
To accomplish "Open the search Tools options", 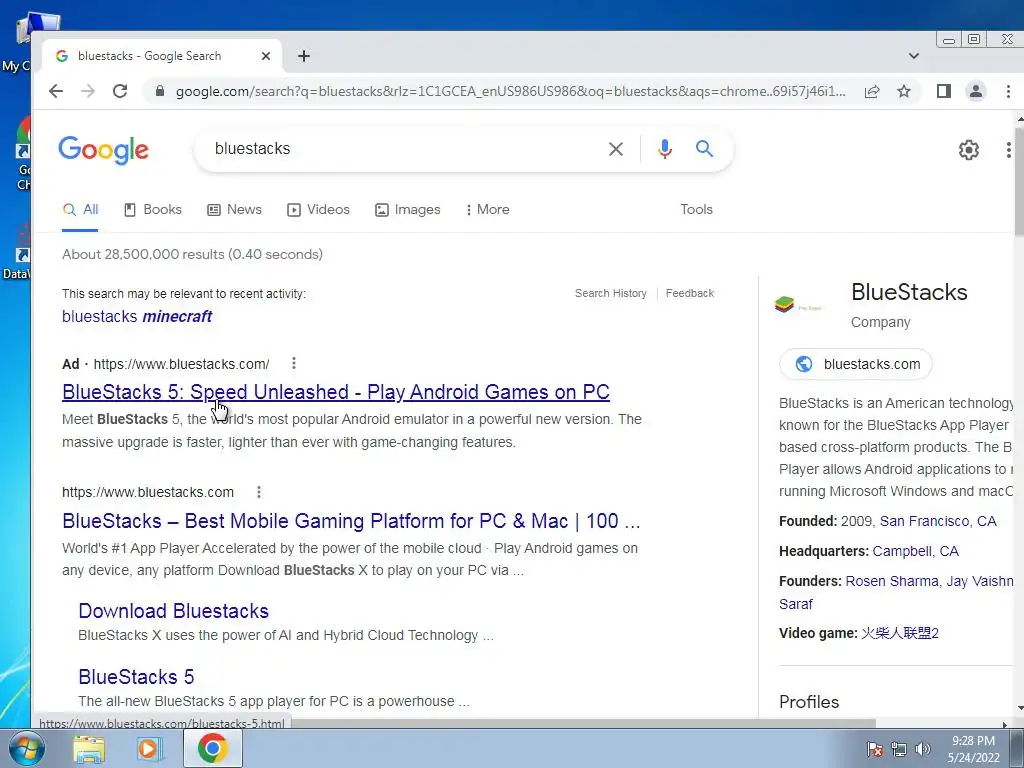I will (x=696, y=210).
